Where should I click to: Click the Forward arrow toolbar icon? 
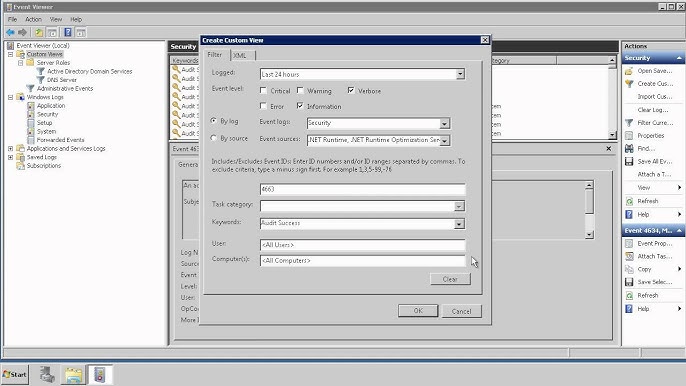click(22, 32)
